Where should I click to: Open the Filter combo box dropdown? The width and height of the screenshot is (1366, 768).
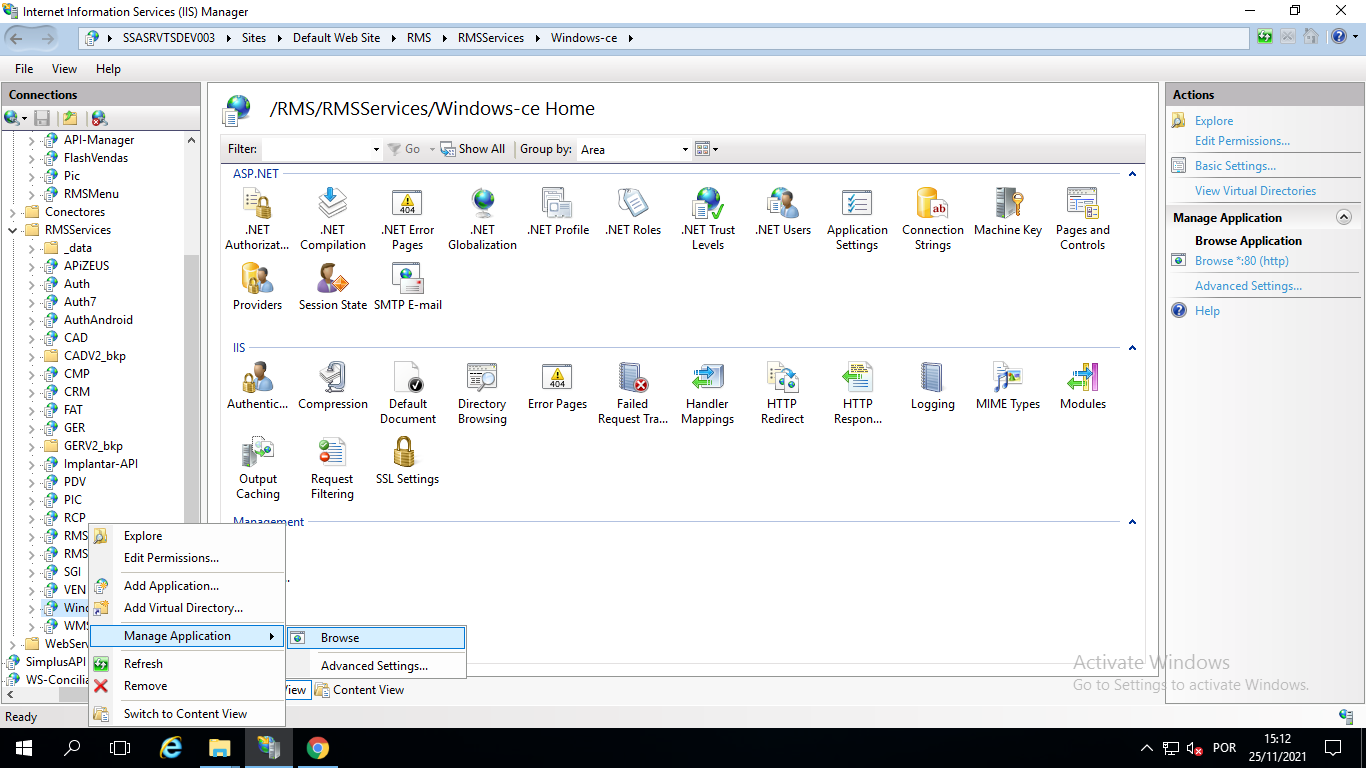[376, 150]
